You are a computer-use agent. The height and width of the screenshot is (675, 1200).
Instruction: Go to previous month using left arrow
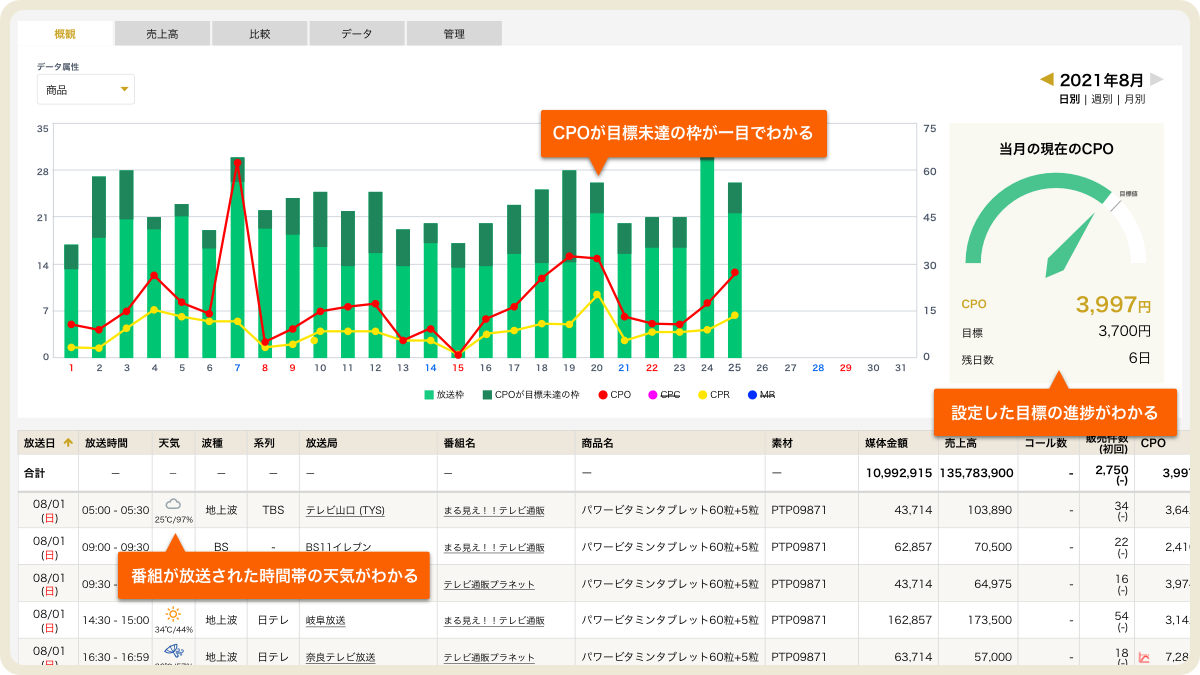(1047, 79)
